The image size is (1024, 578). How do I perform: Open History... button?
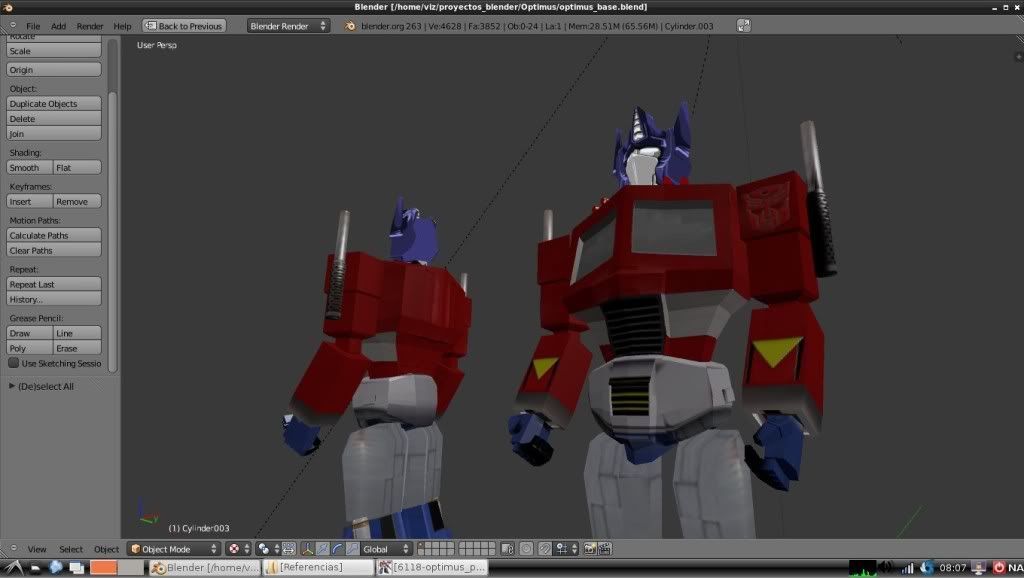pyautogui.click(x=54, y=299)
